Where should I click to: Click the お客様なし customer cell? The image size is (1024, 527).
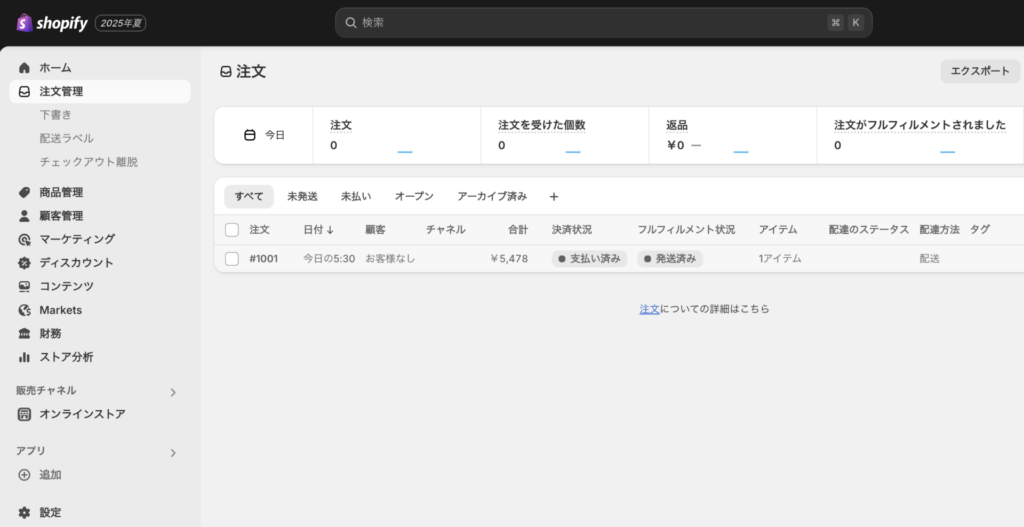[x=390, y=259]
